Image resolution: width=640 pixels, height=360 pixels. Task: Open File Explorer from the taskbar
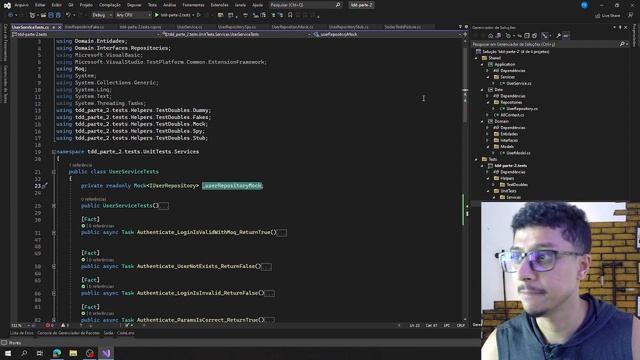[x=73, y=353]
